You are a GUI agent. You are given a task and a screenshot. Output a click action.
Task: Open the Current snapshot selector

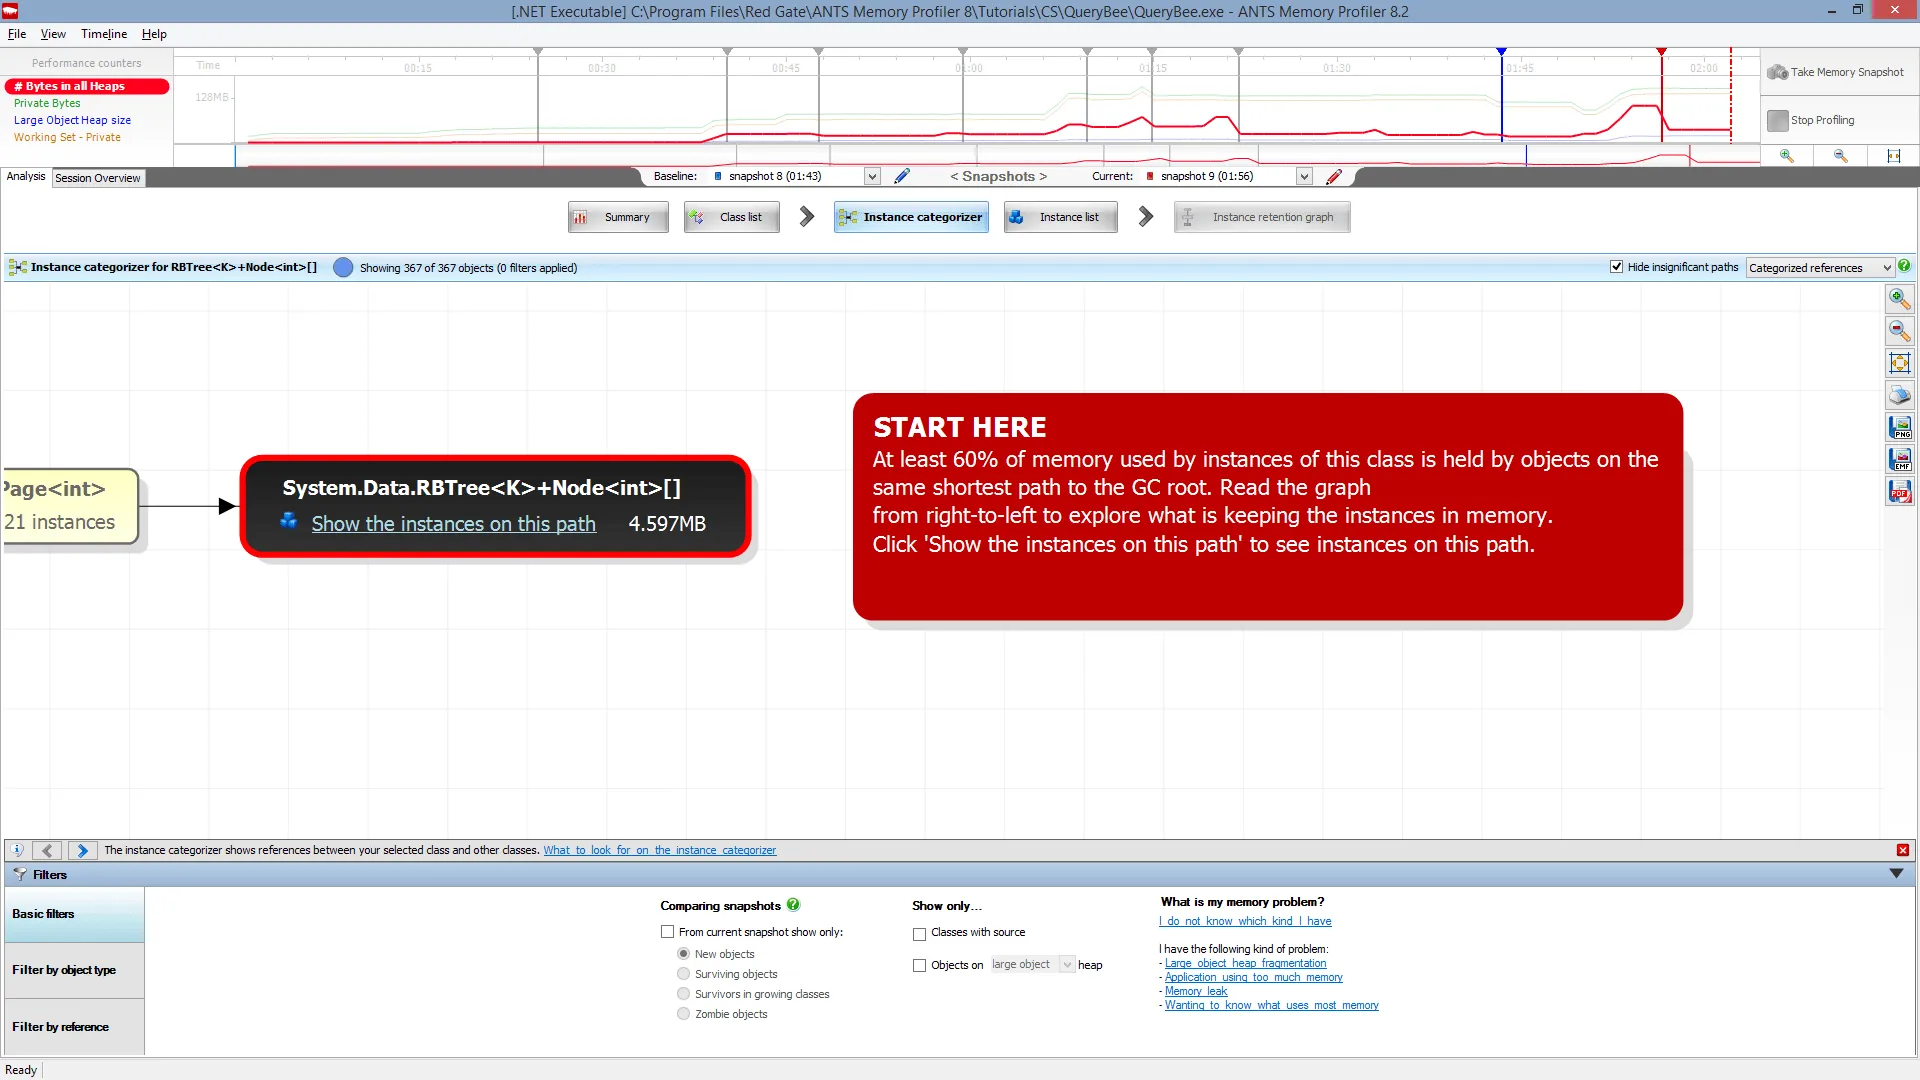pos(1304,175)
